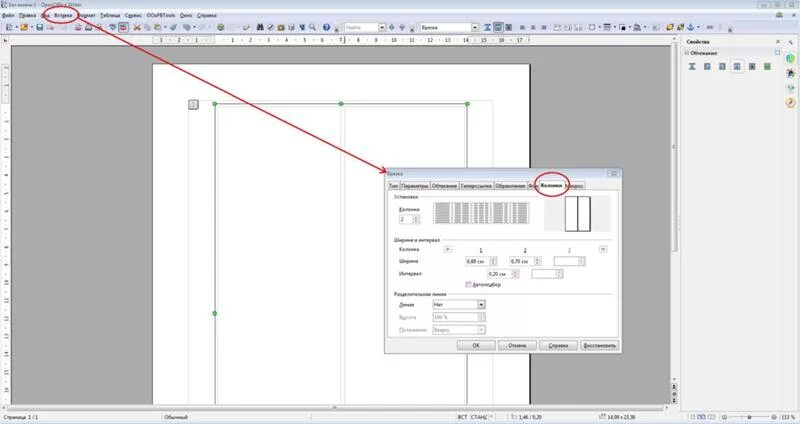Click the New document toolbar icon
The width and height of the screenshot is (800, 424).
[x=9, y=28]
